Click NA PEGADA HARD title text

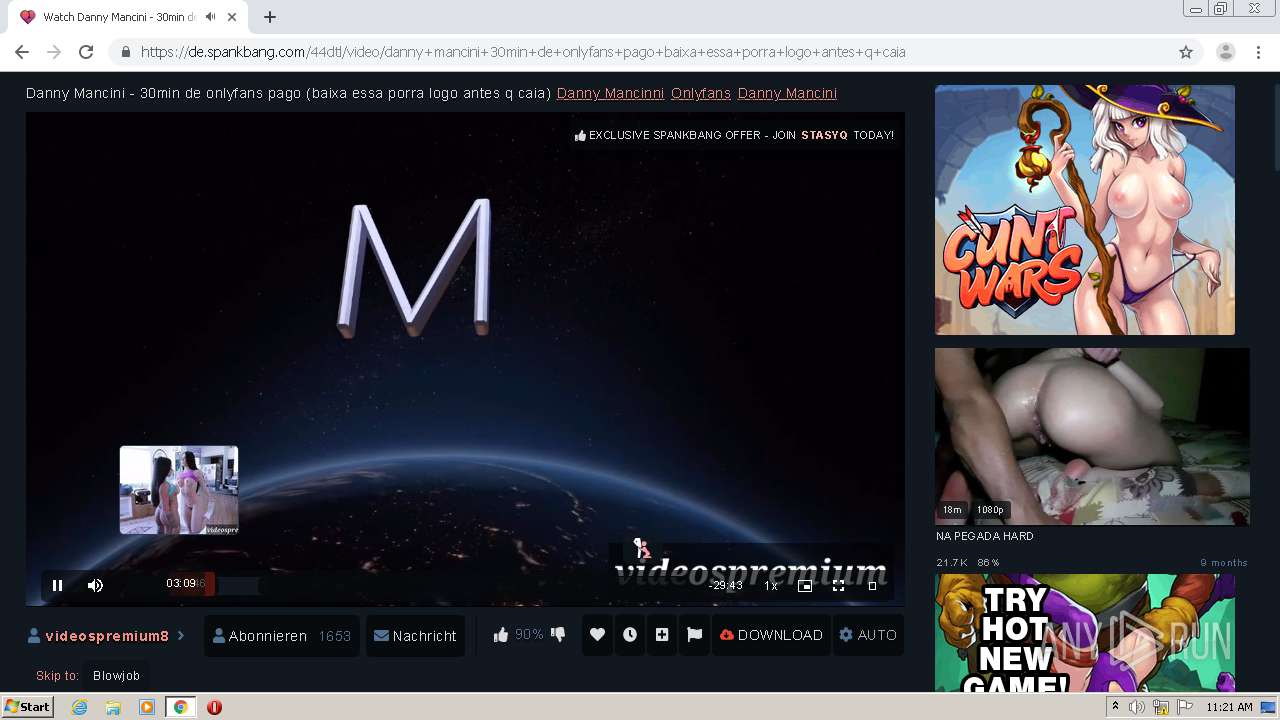click(x=985, y=536)
